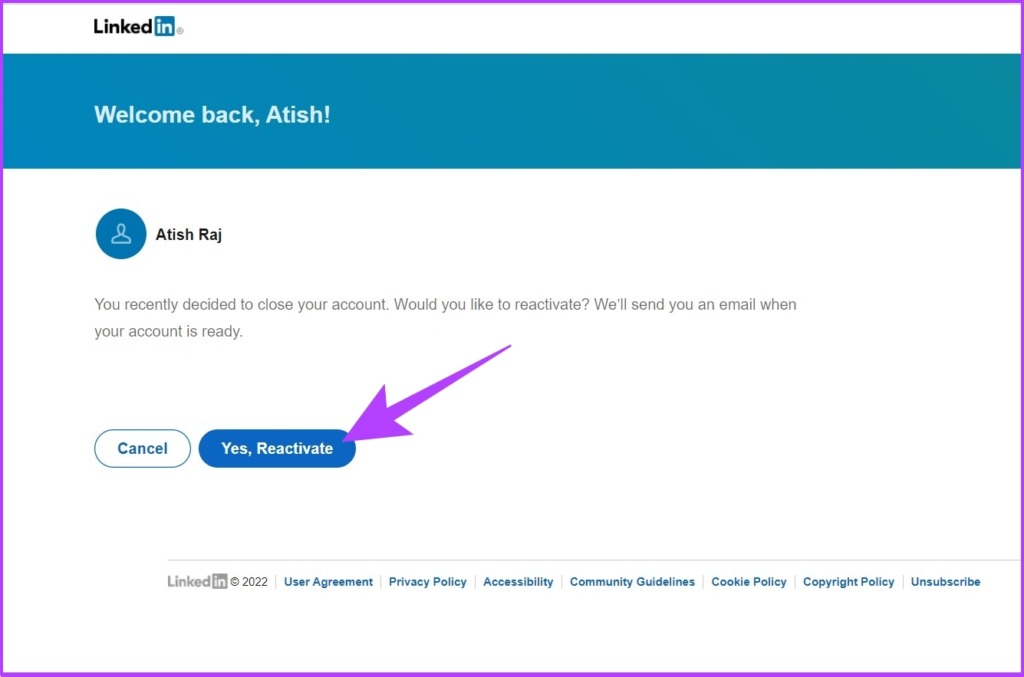Click the blue profile avatar icon
Image resolution: width=1024 pixels, height=677 pixels.
pos(121,234)
